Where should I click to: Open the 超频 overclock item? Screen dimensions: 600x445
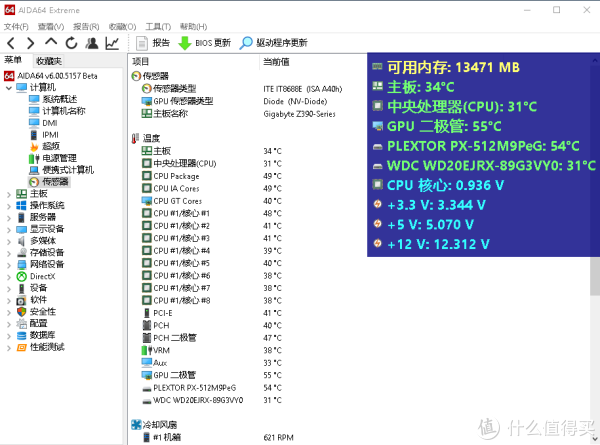pos(44,146)
